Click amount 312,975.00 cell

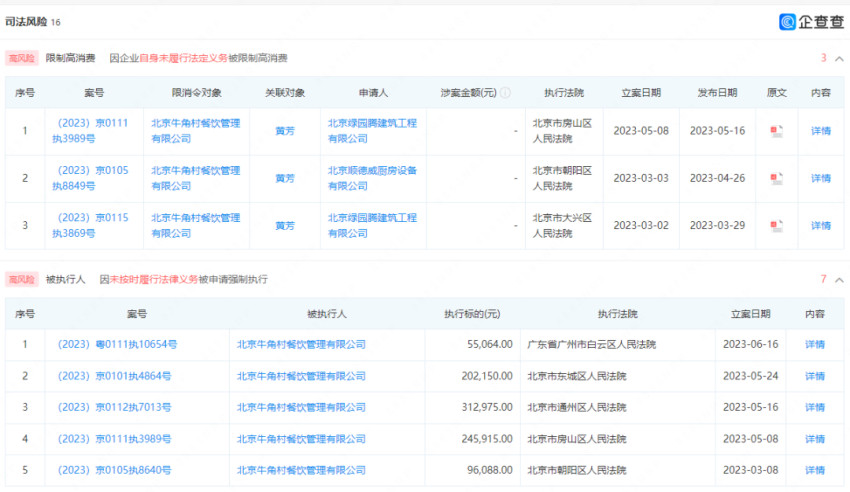[487, 407]
